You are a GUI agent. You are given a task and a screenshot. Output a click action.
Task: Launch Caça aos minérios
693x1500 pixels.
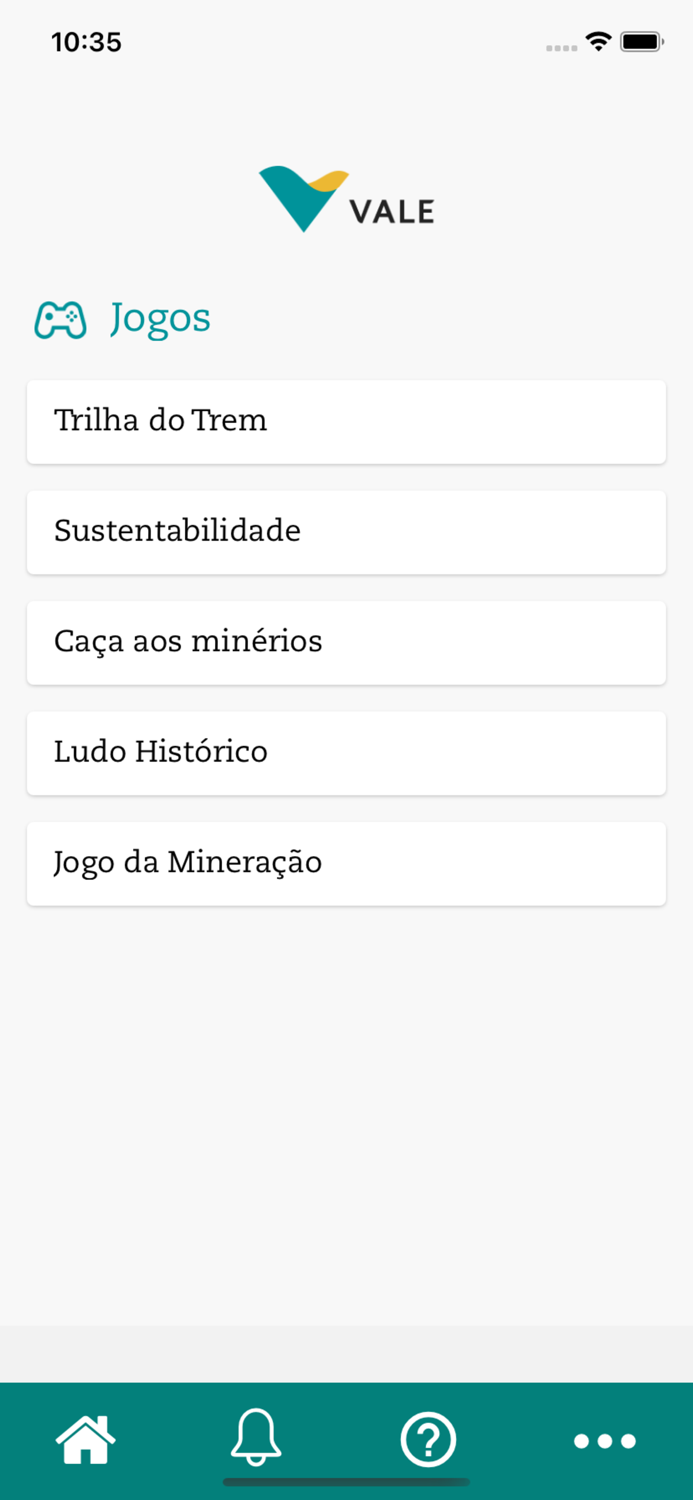346,643
